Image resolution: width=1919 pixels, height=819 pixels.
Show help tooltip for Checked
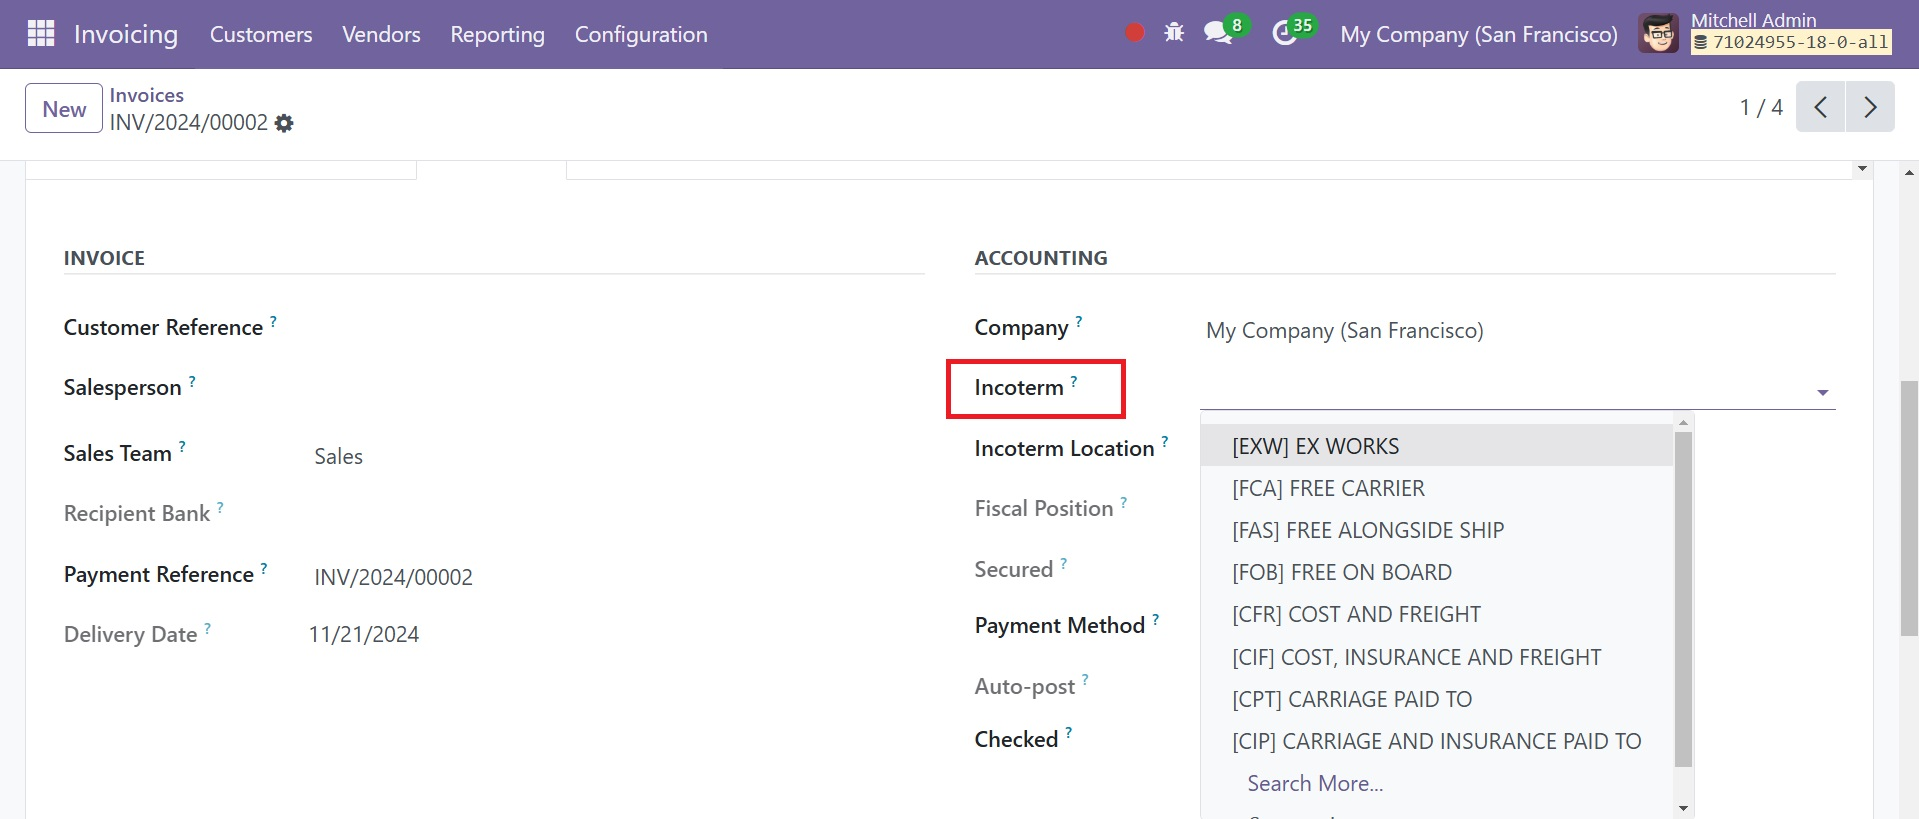[1068, 733]
